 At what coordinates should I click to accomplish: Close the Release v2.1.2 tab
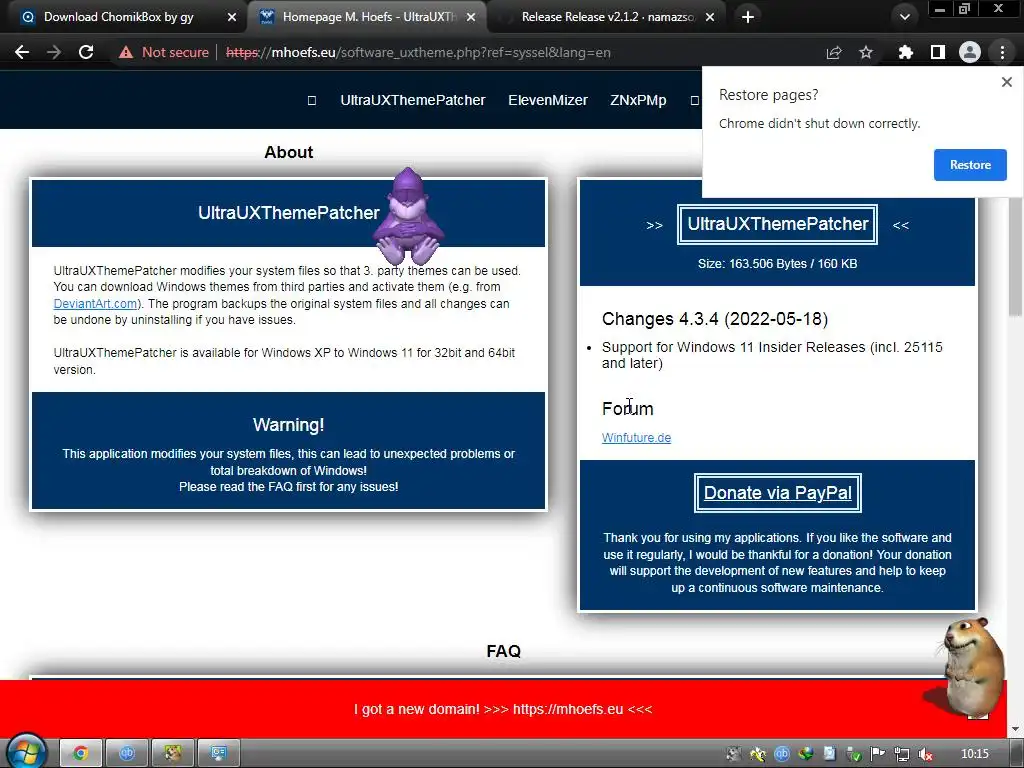pyautogui.click(x=710, y=17)
